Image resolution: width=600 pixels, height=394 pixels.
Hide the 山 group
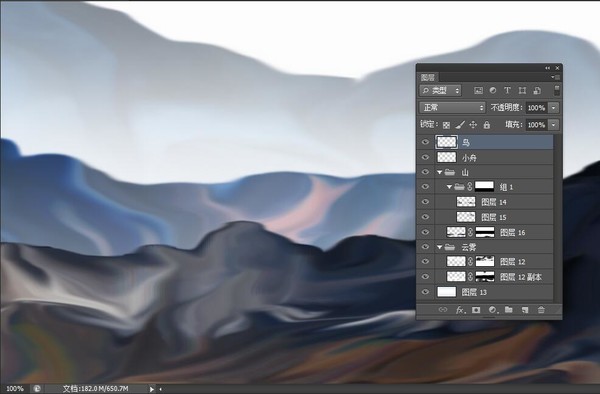coord(425,172)
